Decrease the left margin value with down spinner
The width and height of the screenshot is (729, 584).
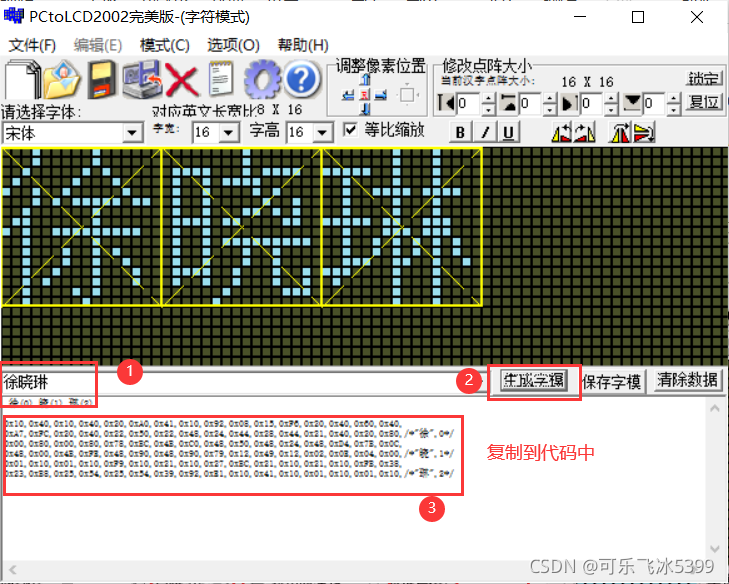488,109
